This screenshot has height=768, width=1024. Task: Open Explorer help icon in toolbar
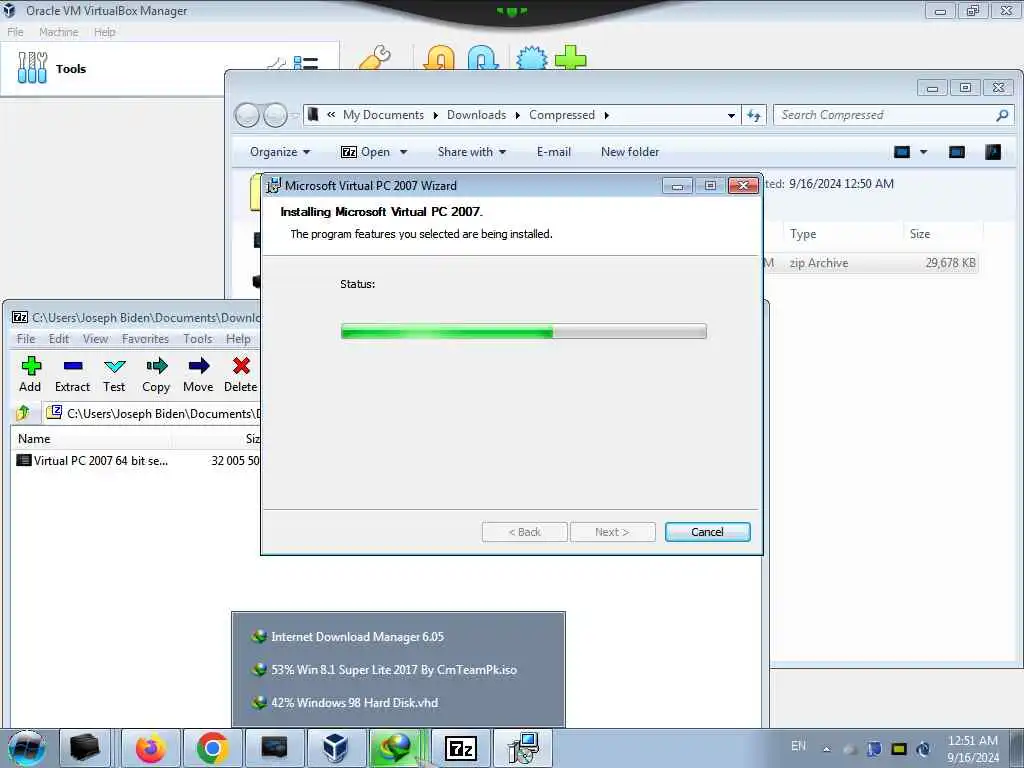coord(993,152)
